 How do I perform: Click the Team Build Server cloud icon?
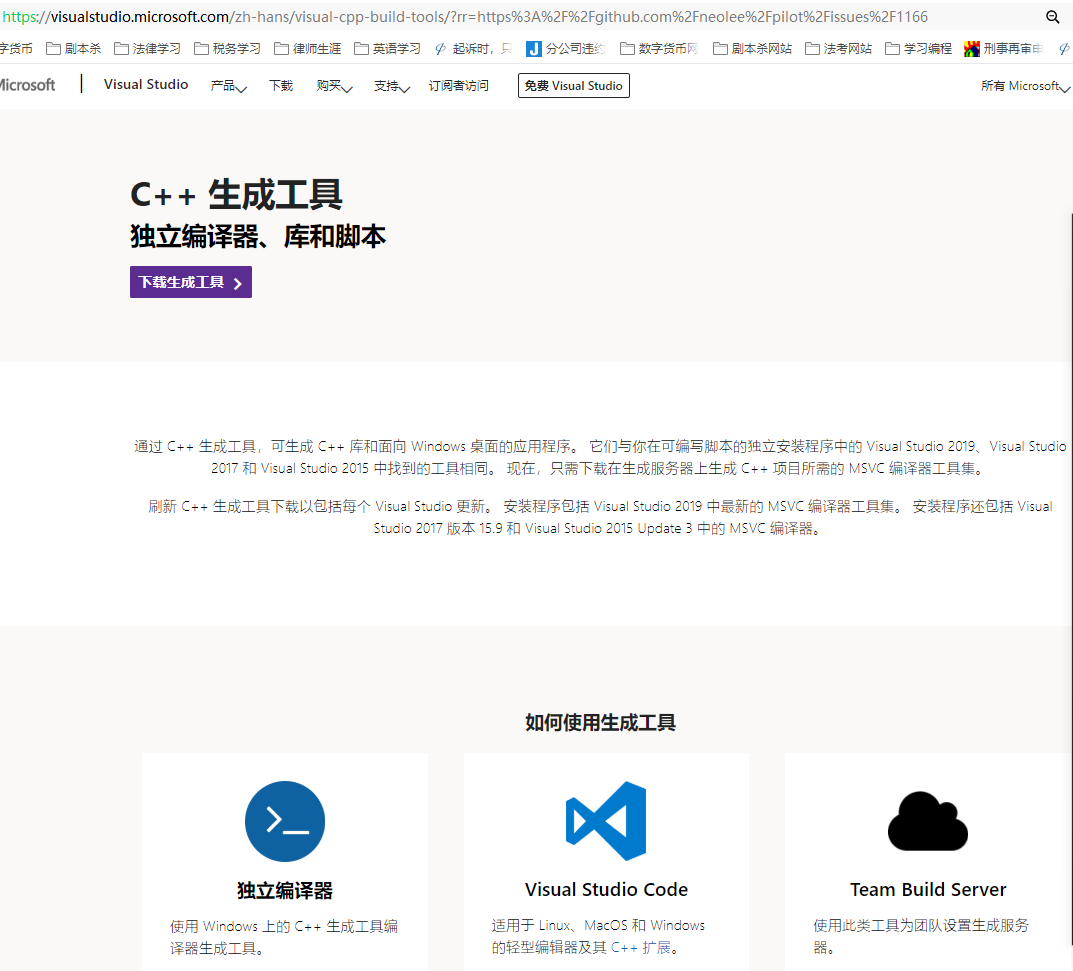(928, 821)
